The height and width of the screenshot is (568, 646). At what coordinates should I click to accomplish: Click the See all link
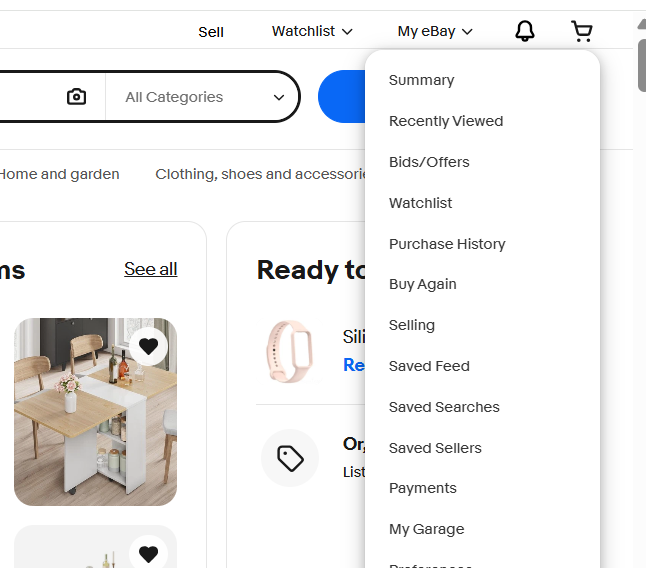[151, 269]
